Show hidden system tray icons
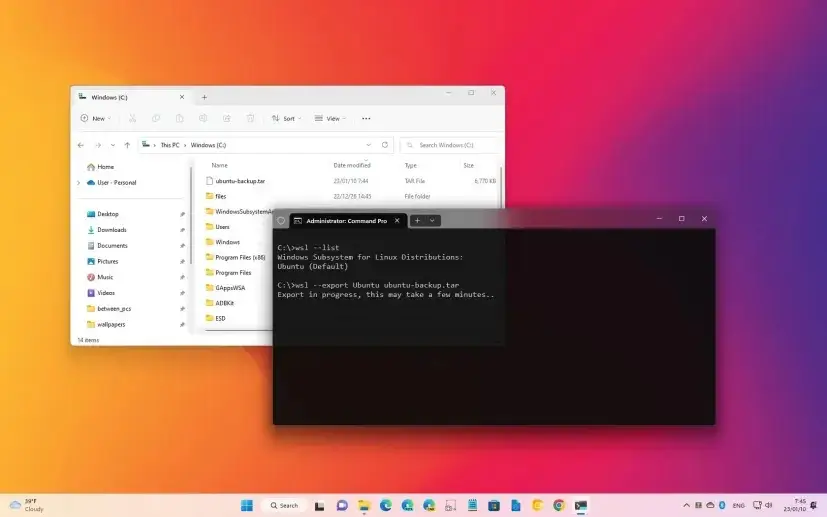Viewport: 827px width, 517px height. 686,505
